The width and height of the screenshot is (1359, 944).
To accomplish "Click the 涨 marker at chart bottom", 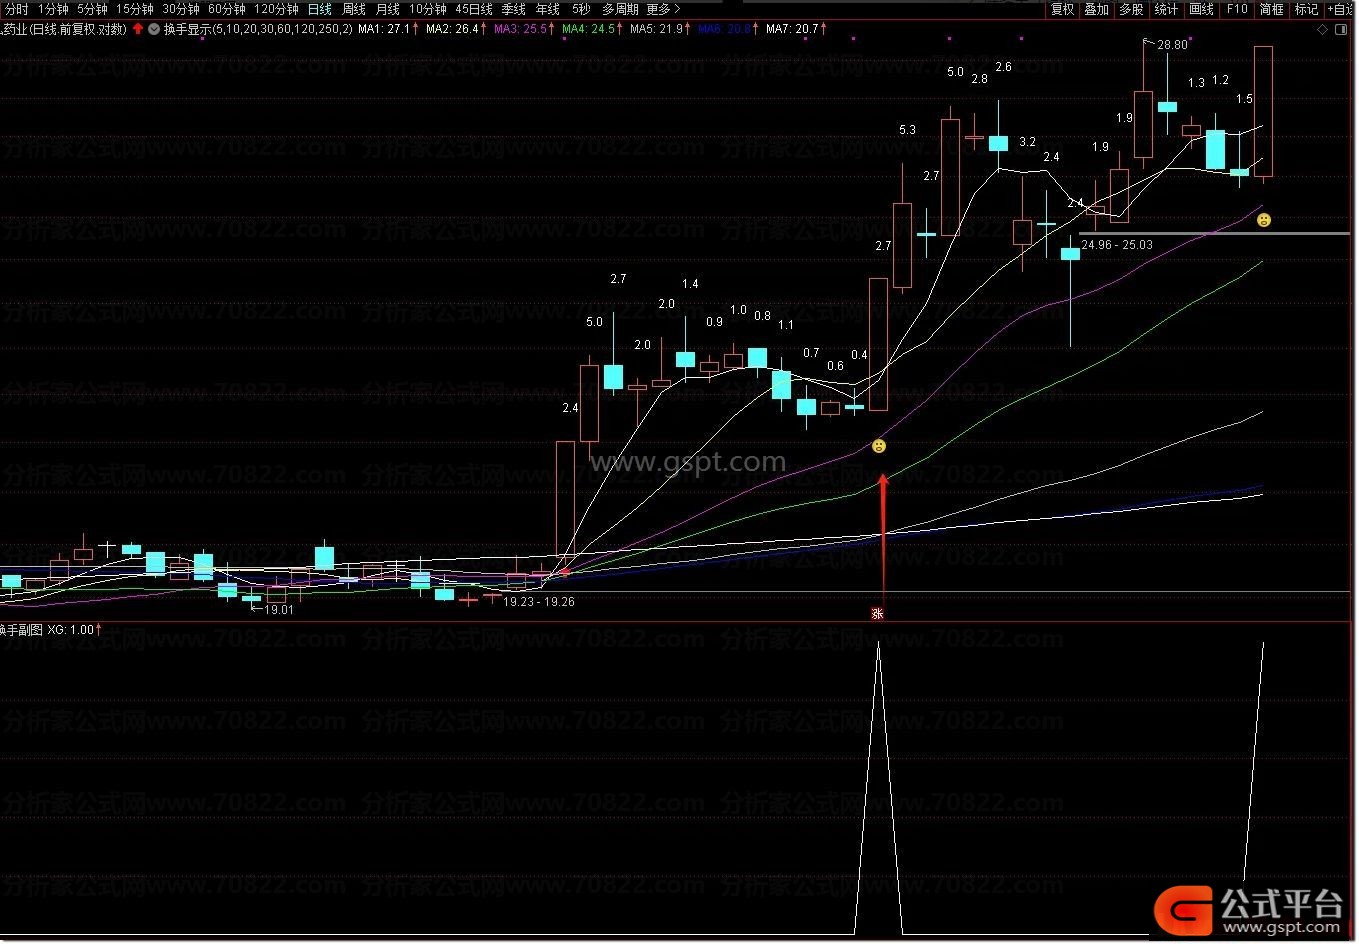I will [x=878, y=614].
